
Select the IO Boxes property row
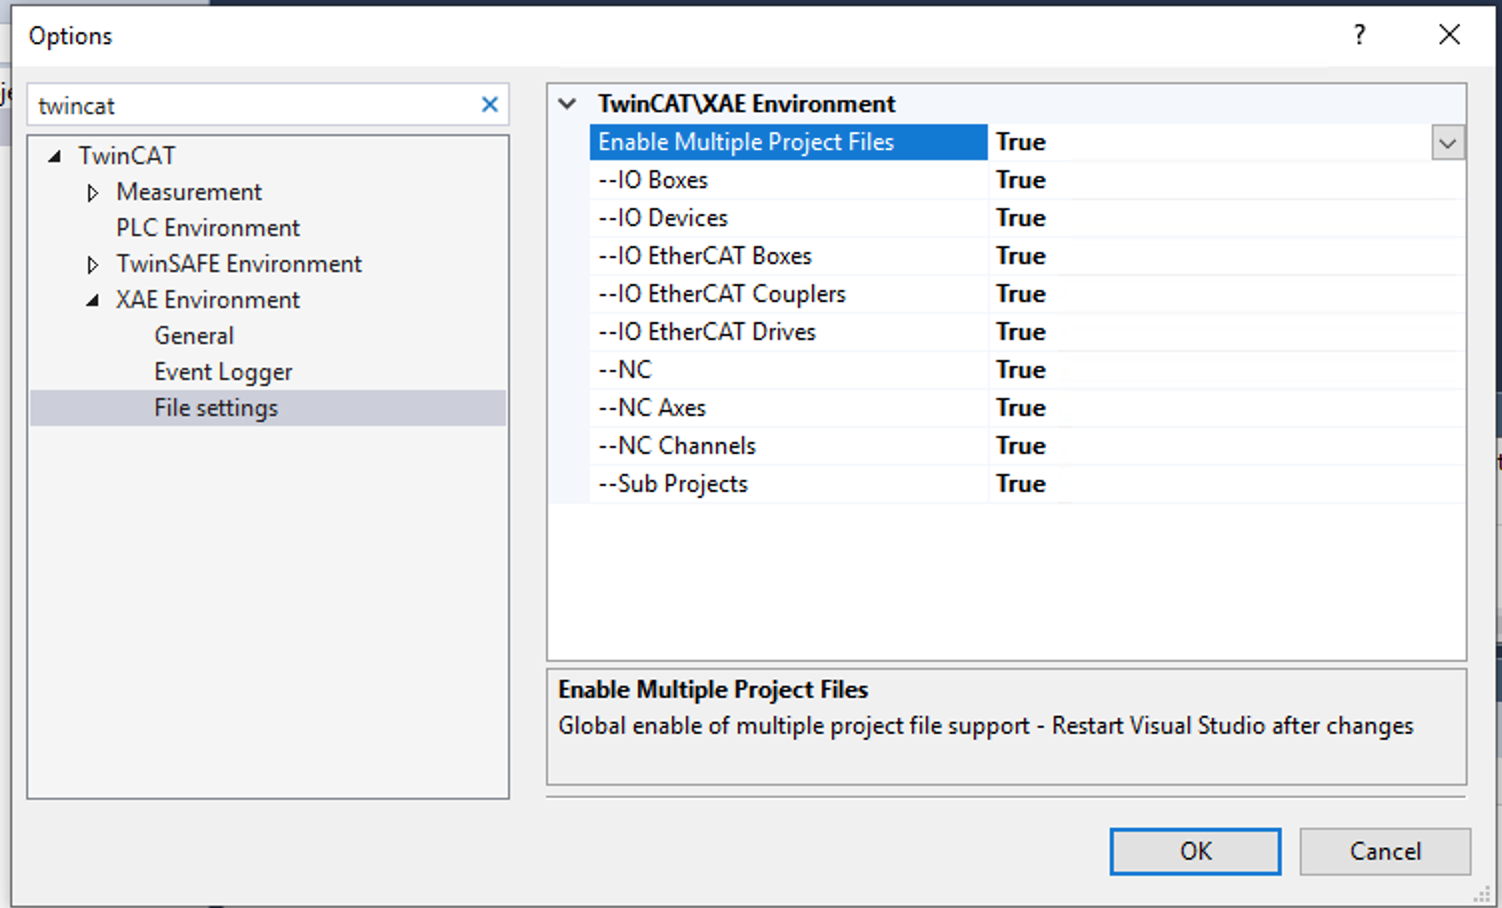pyautogui.click(x=652, y=179)
